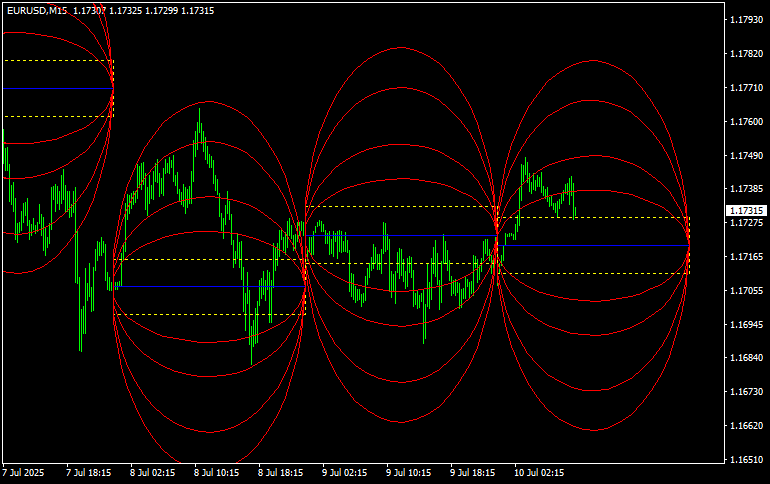Screen dimensions: 770x484
Task: Click the EURUSD,M15 chart title text
Action: click(37, 11)
